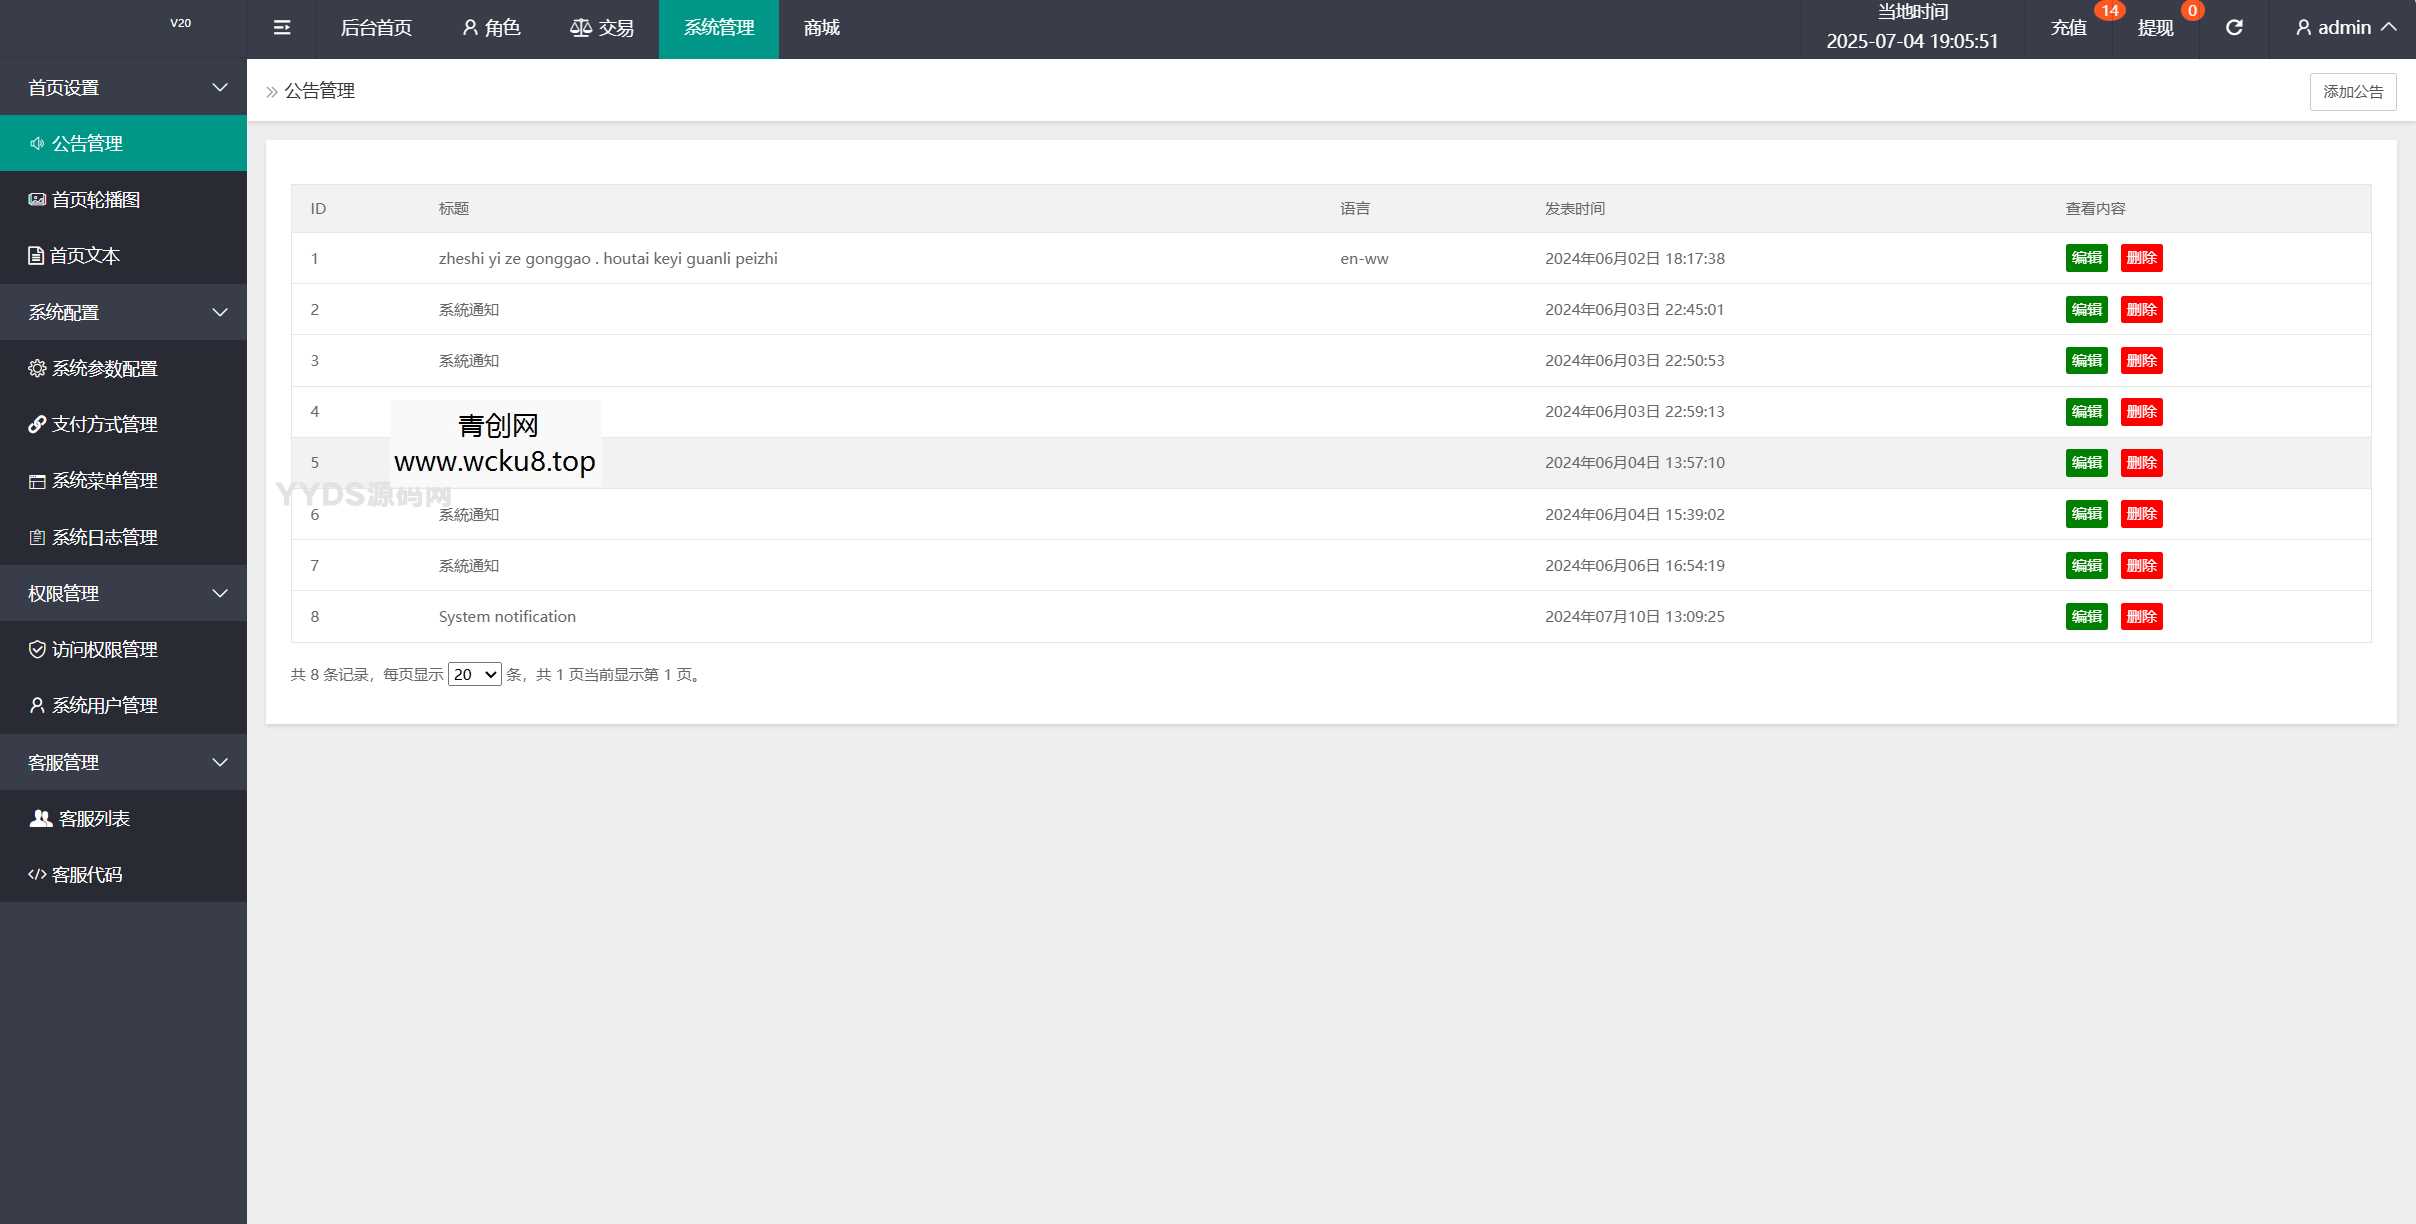
Task: Open 首页文本 homepage text item
Action: (x=85, y=255)
